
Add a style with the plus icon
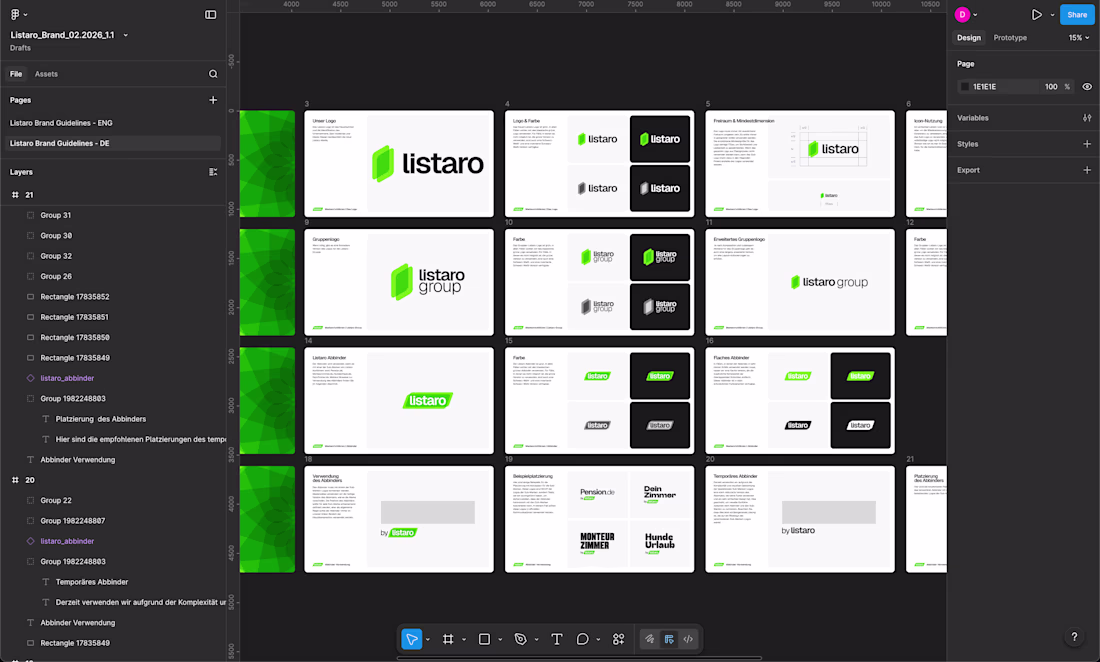pyautogui.click(x=1087, y=144)
